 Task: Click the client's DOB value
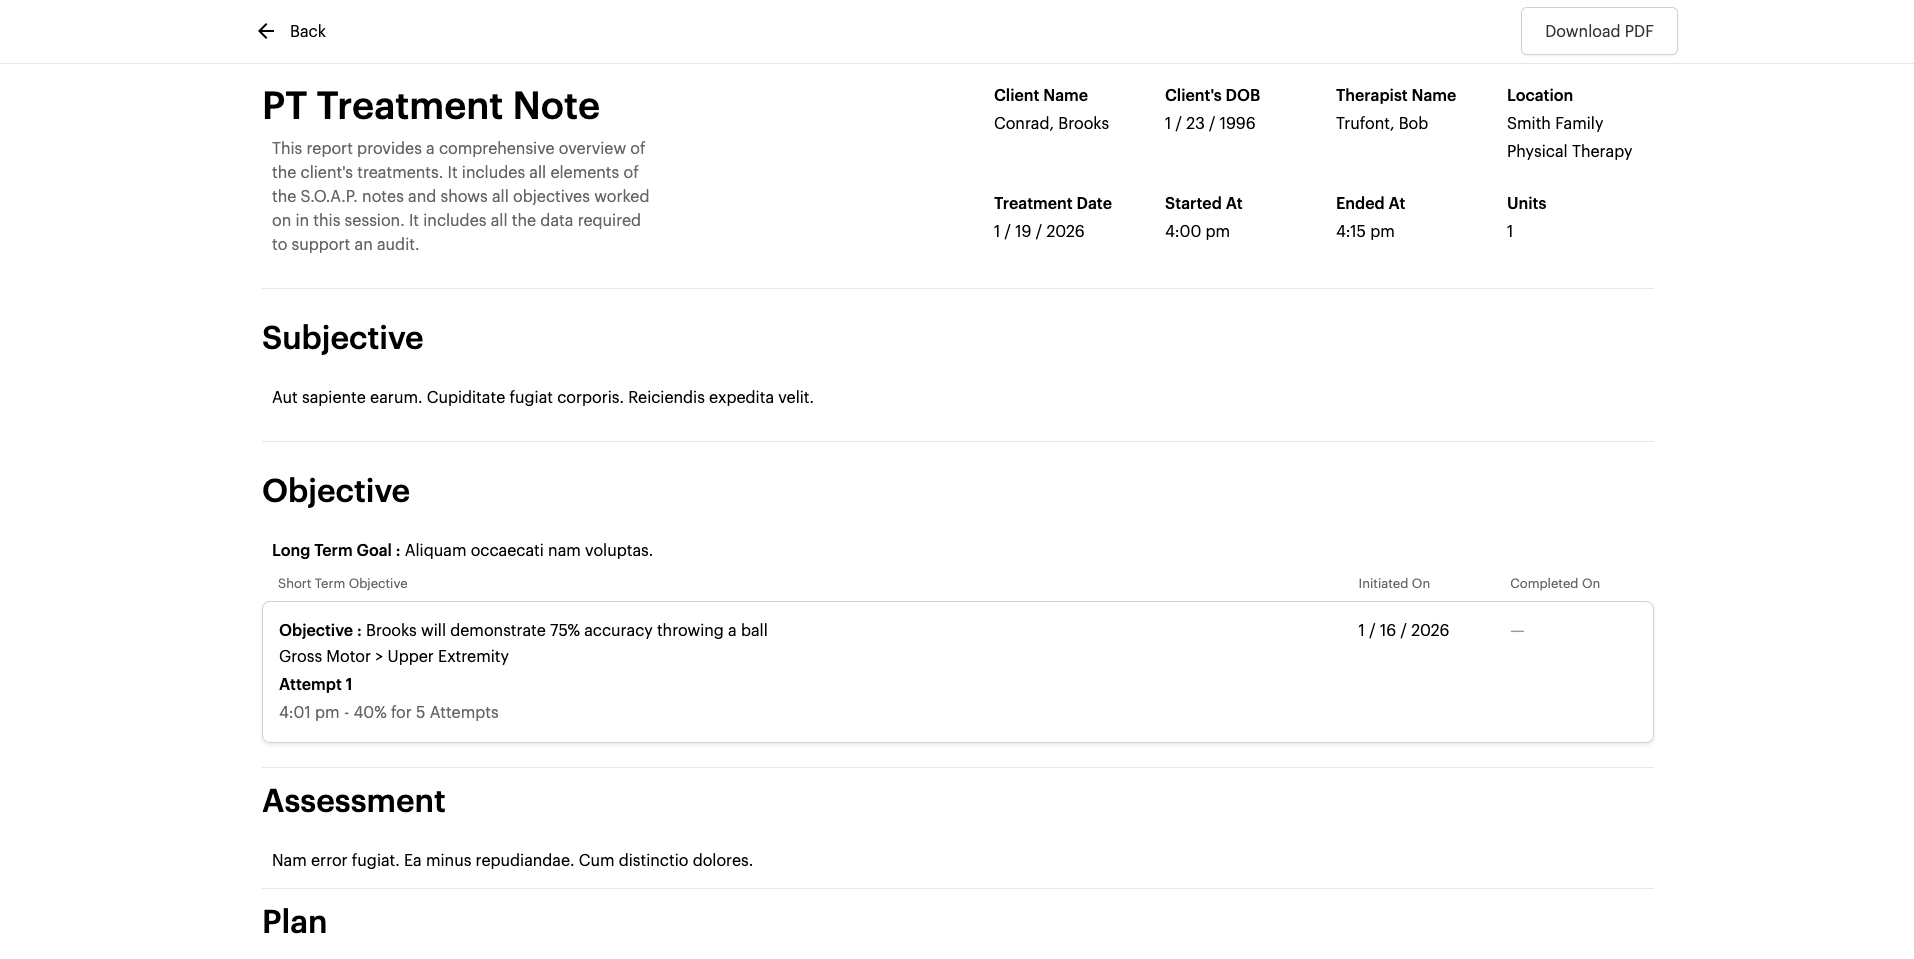click(x=1209, y=123)
